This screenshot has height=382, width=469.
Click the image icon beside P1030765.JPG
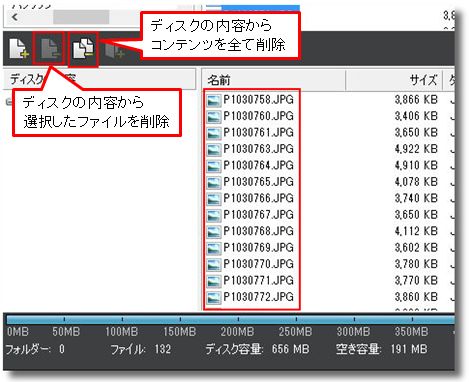(x=213, y=182)
